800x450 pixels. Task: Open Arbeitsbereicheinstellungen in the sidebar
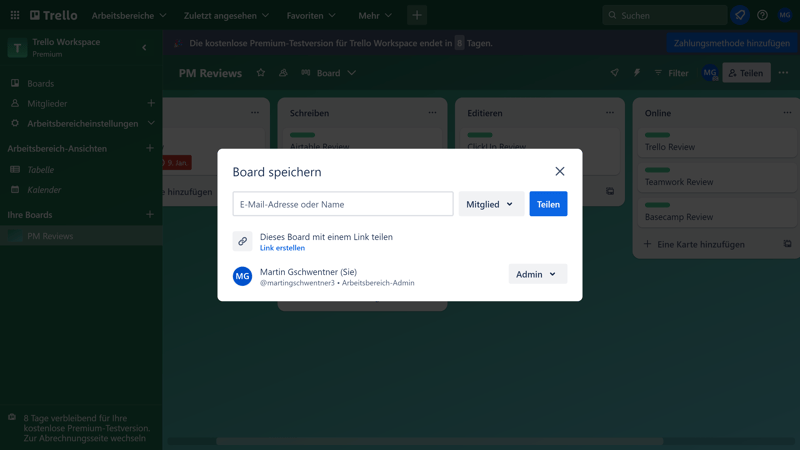click(83, 123)
